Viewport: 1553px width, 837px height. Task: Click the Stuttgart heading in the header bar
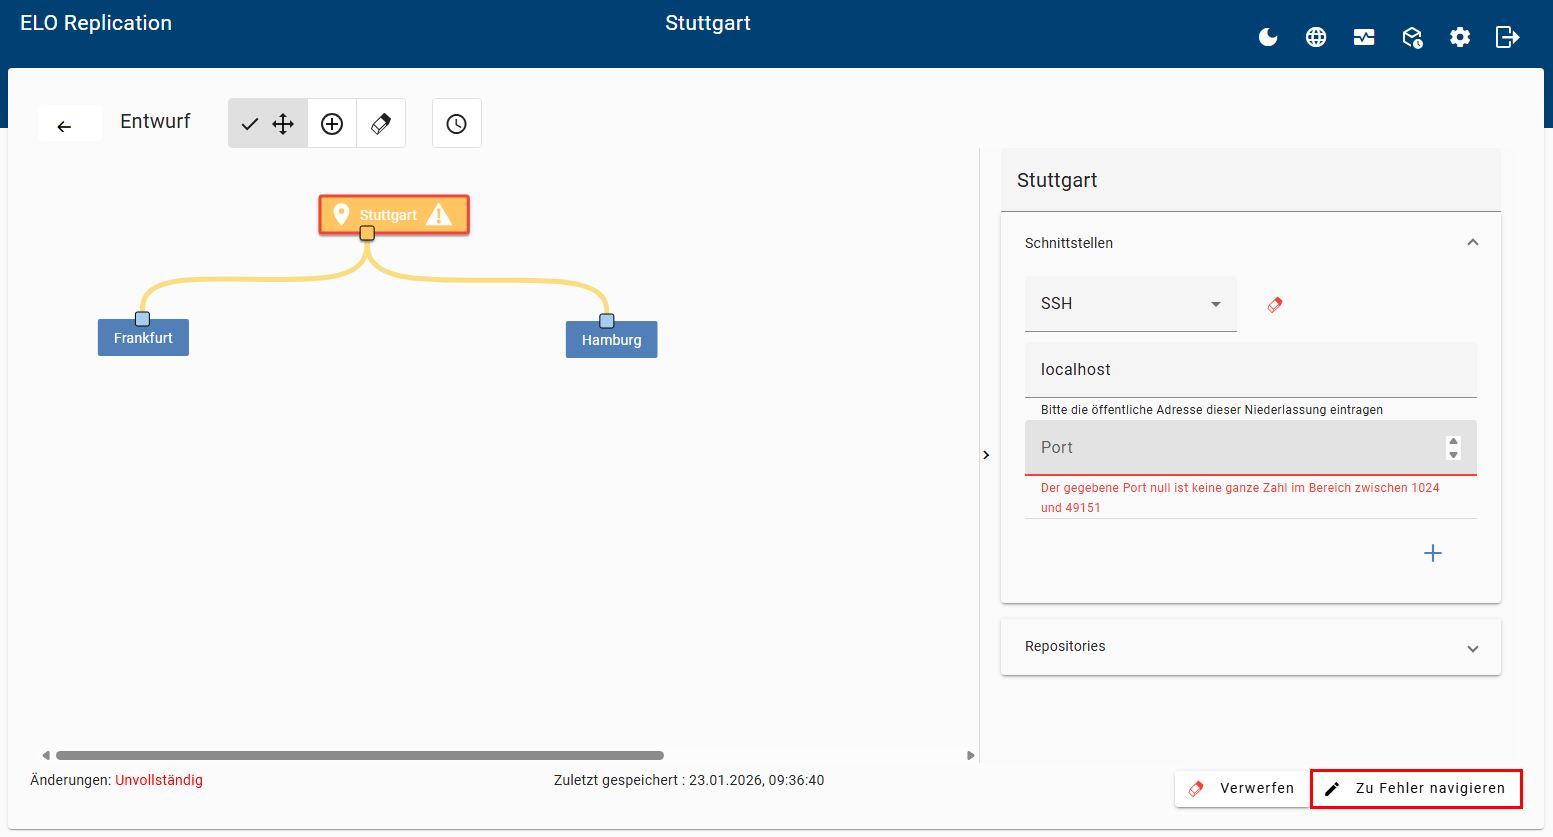tap(708, 23)
